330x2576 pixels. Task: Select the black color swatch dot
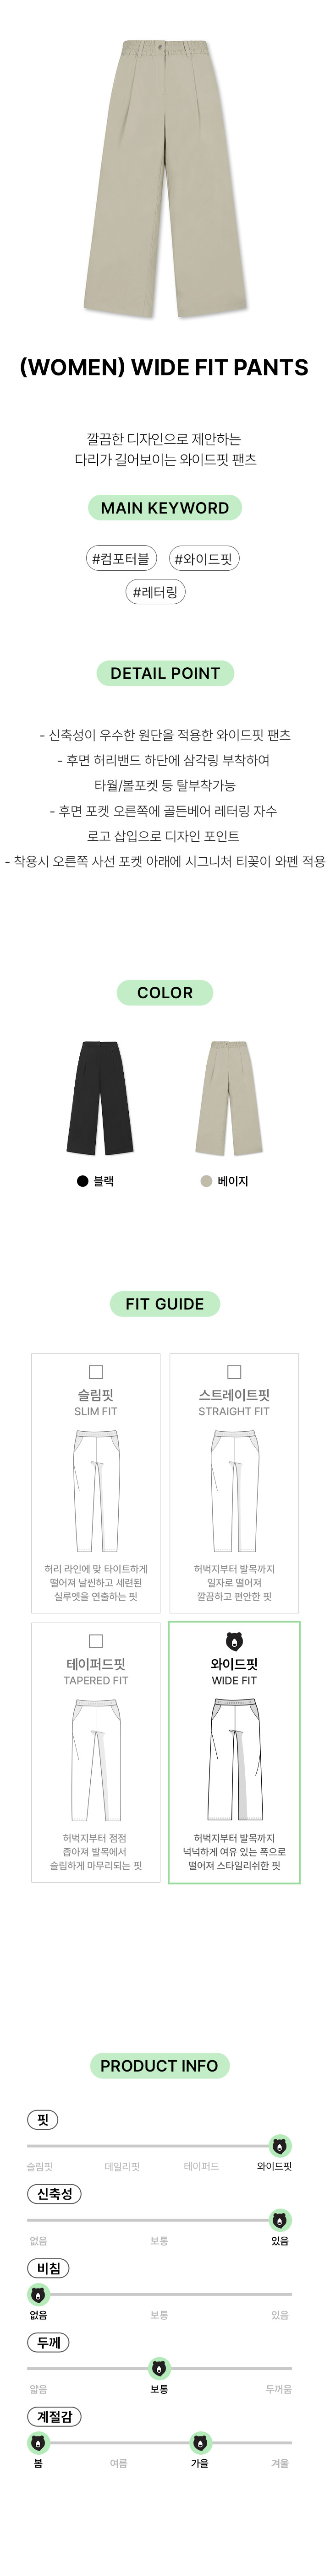pyautogui.click(x=83, y=1181)
